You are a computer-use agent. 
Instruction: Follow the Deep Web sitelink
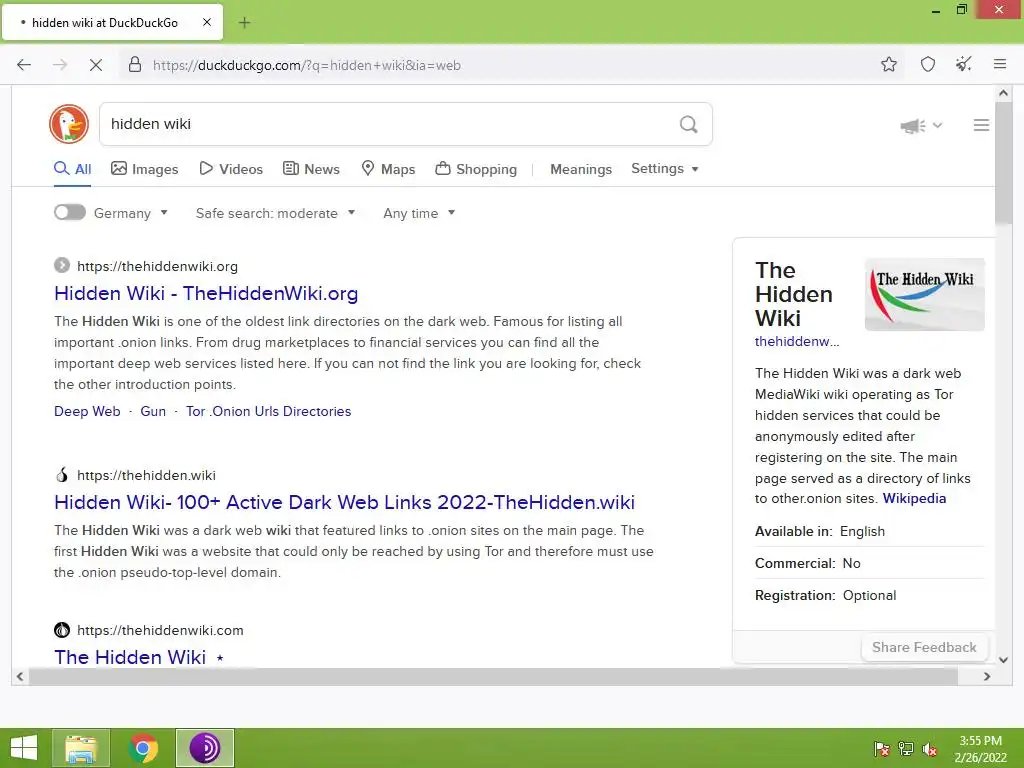coord(87,411)
